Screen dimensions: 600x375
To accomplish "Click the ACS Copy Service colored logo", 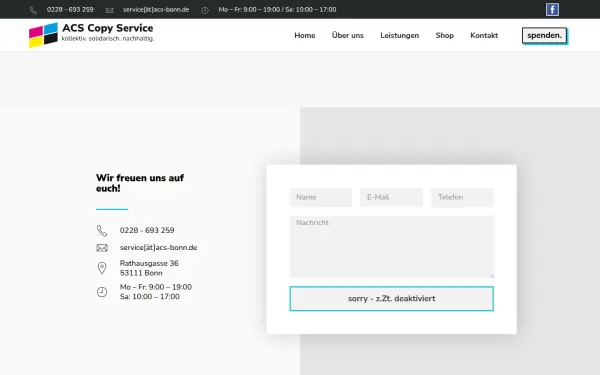I will [x=43, y=35].
